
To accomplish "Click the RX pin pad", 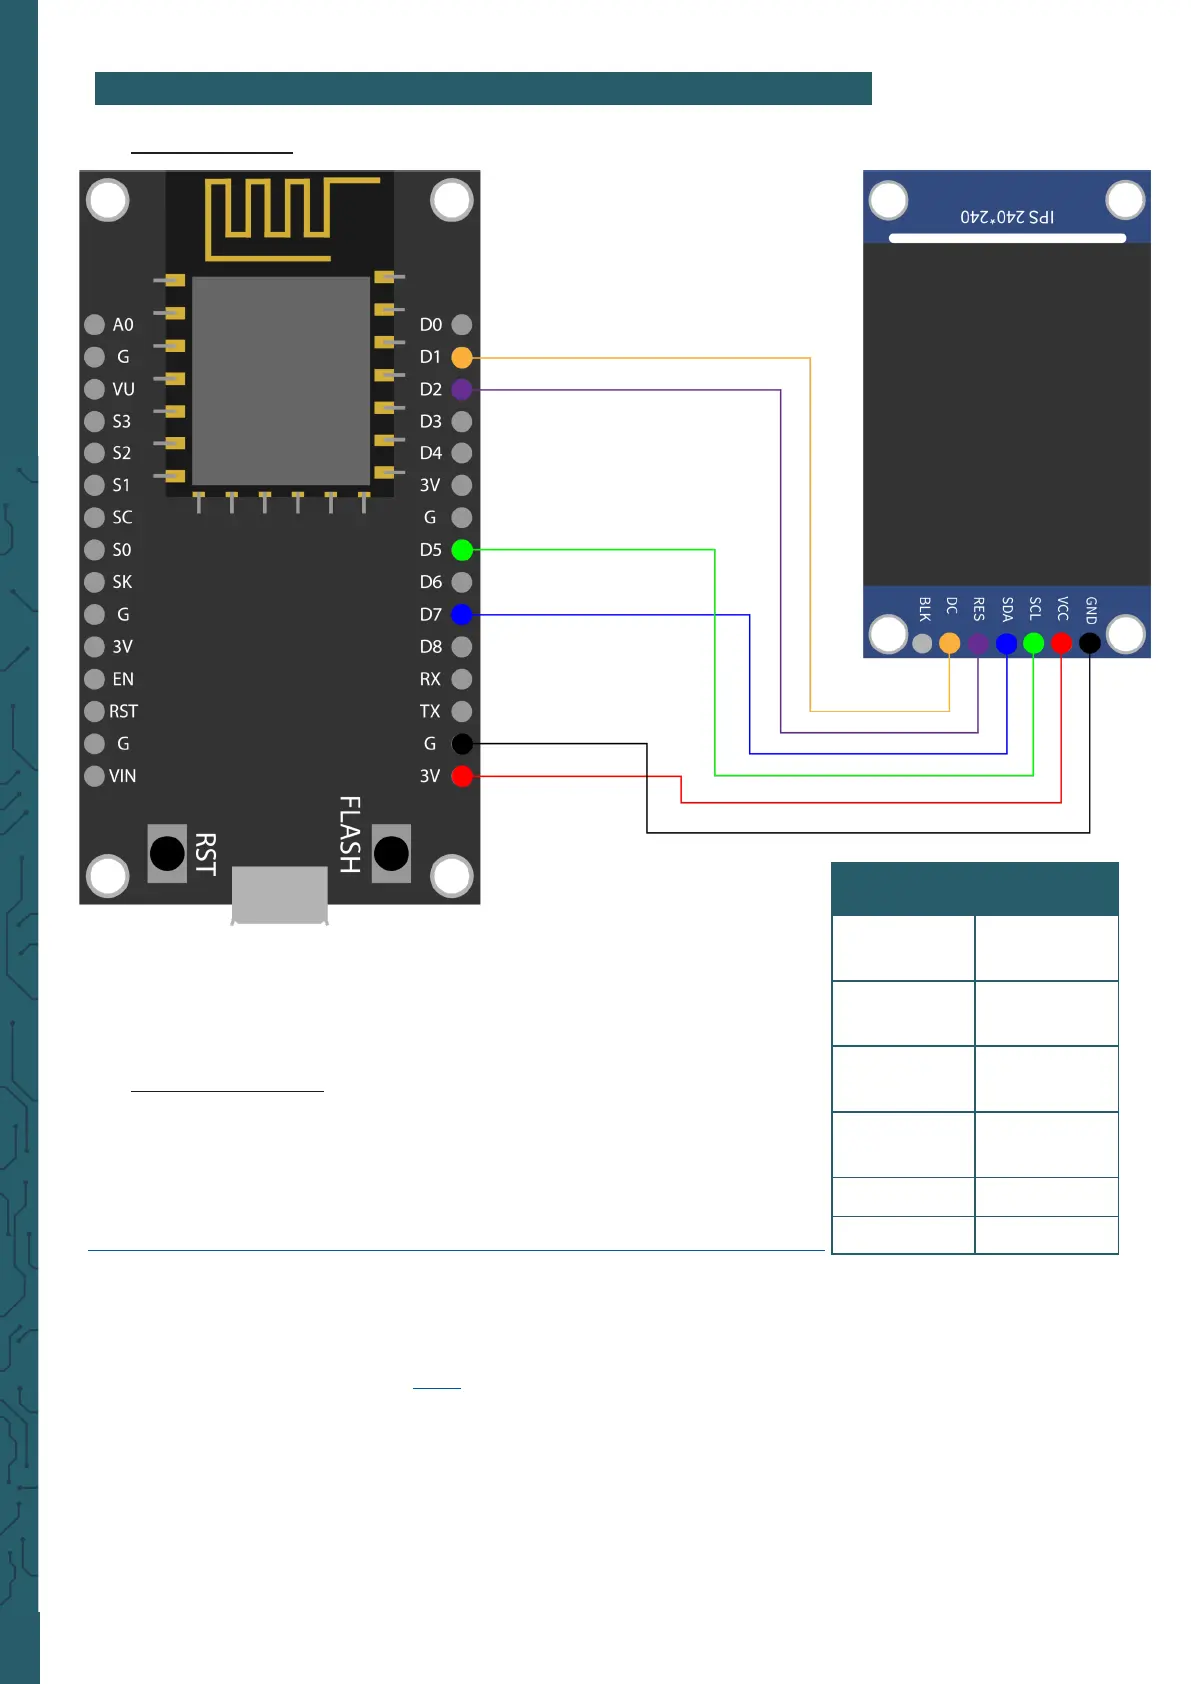I will click(x=462, y=679).
